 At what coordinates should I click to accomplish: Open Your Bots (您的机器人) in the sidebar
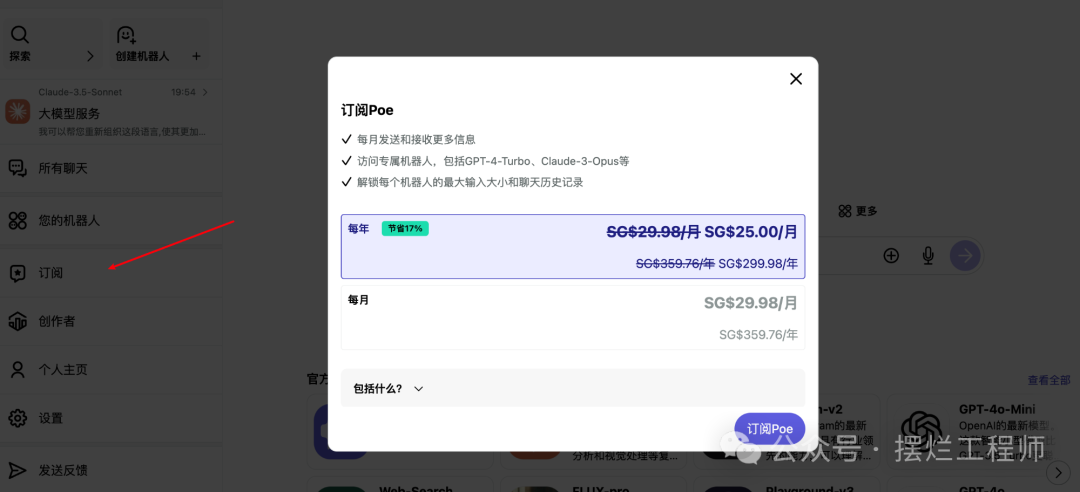click(68, 220)
